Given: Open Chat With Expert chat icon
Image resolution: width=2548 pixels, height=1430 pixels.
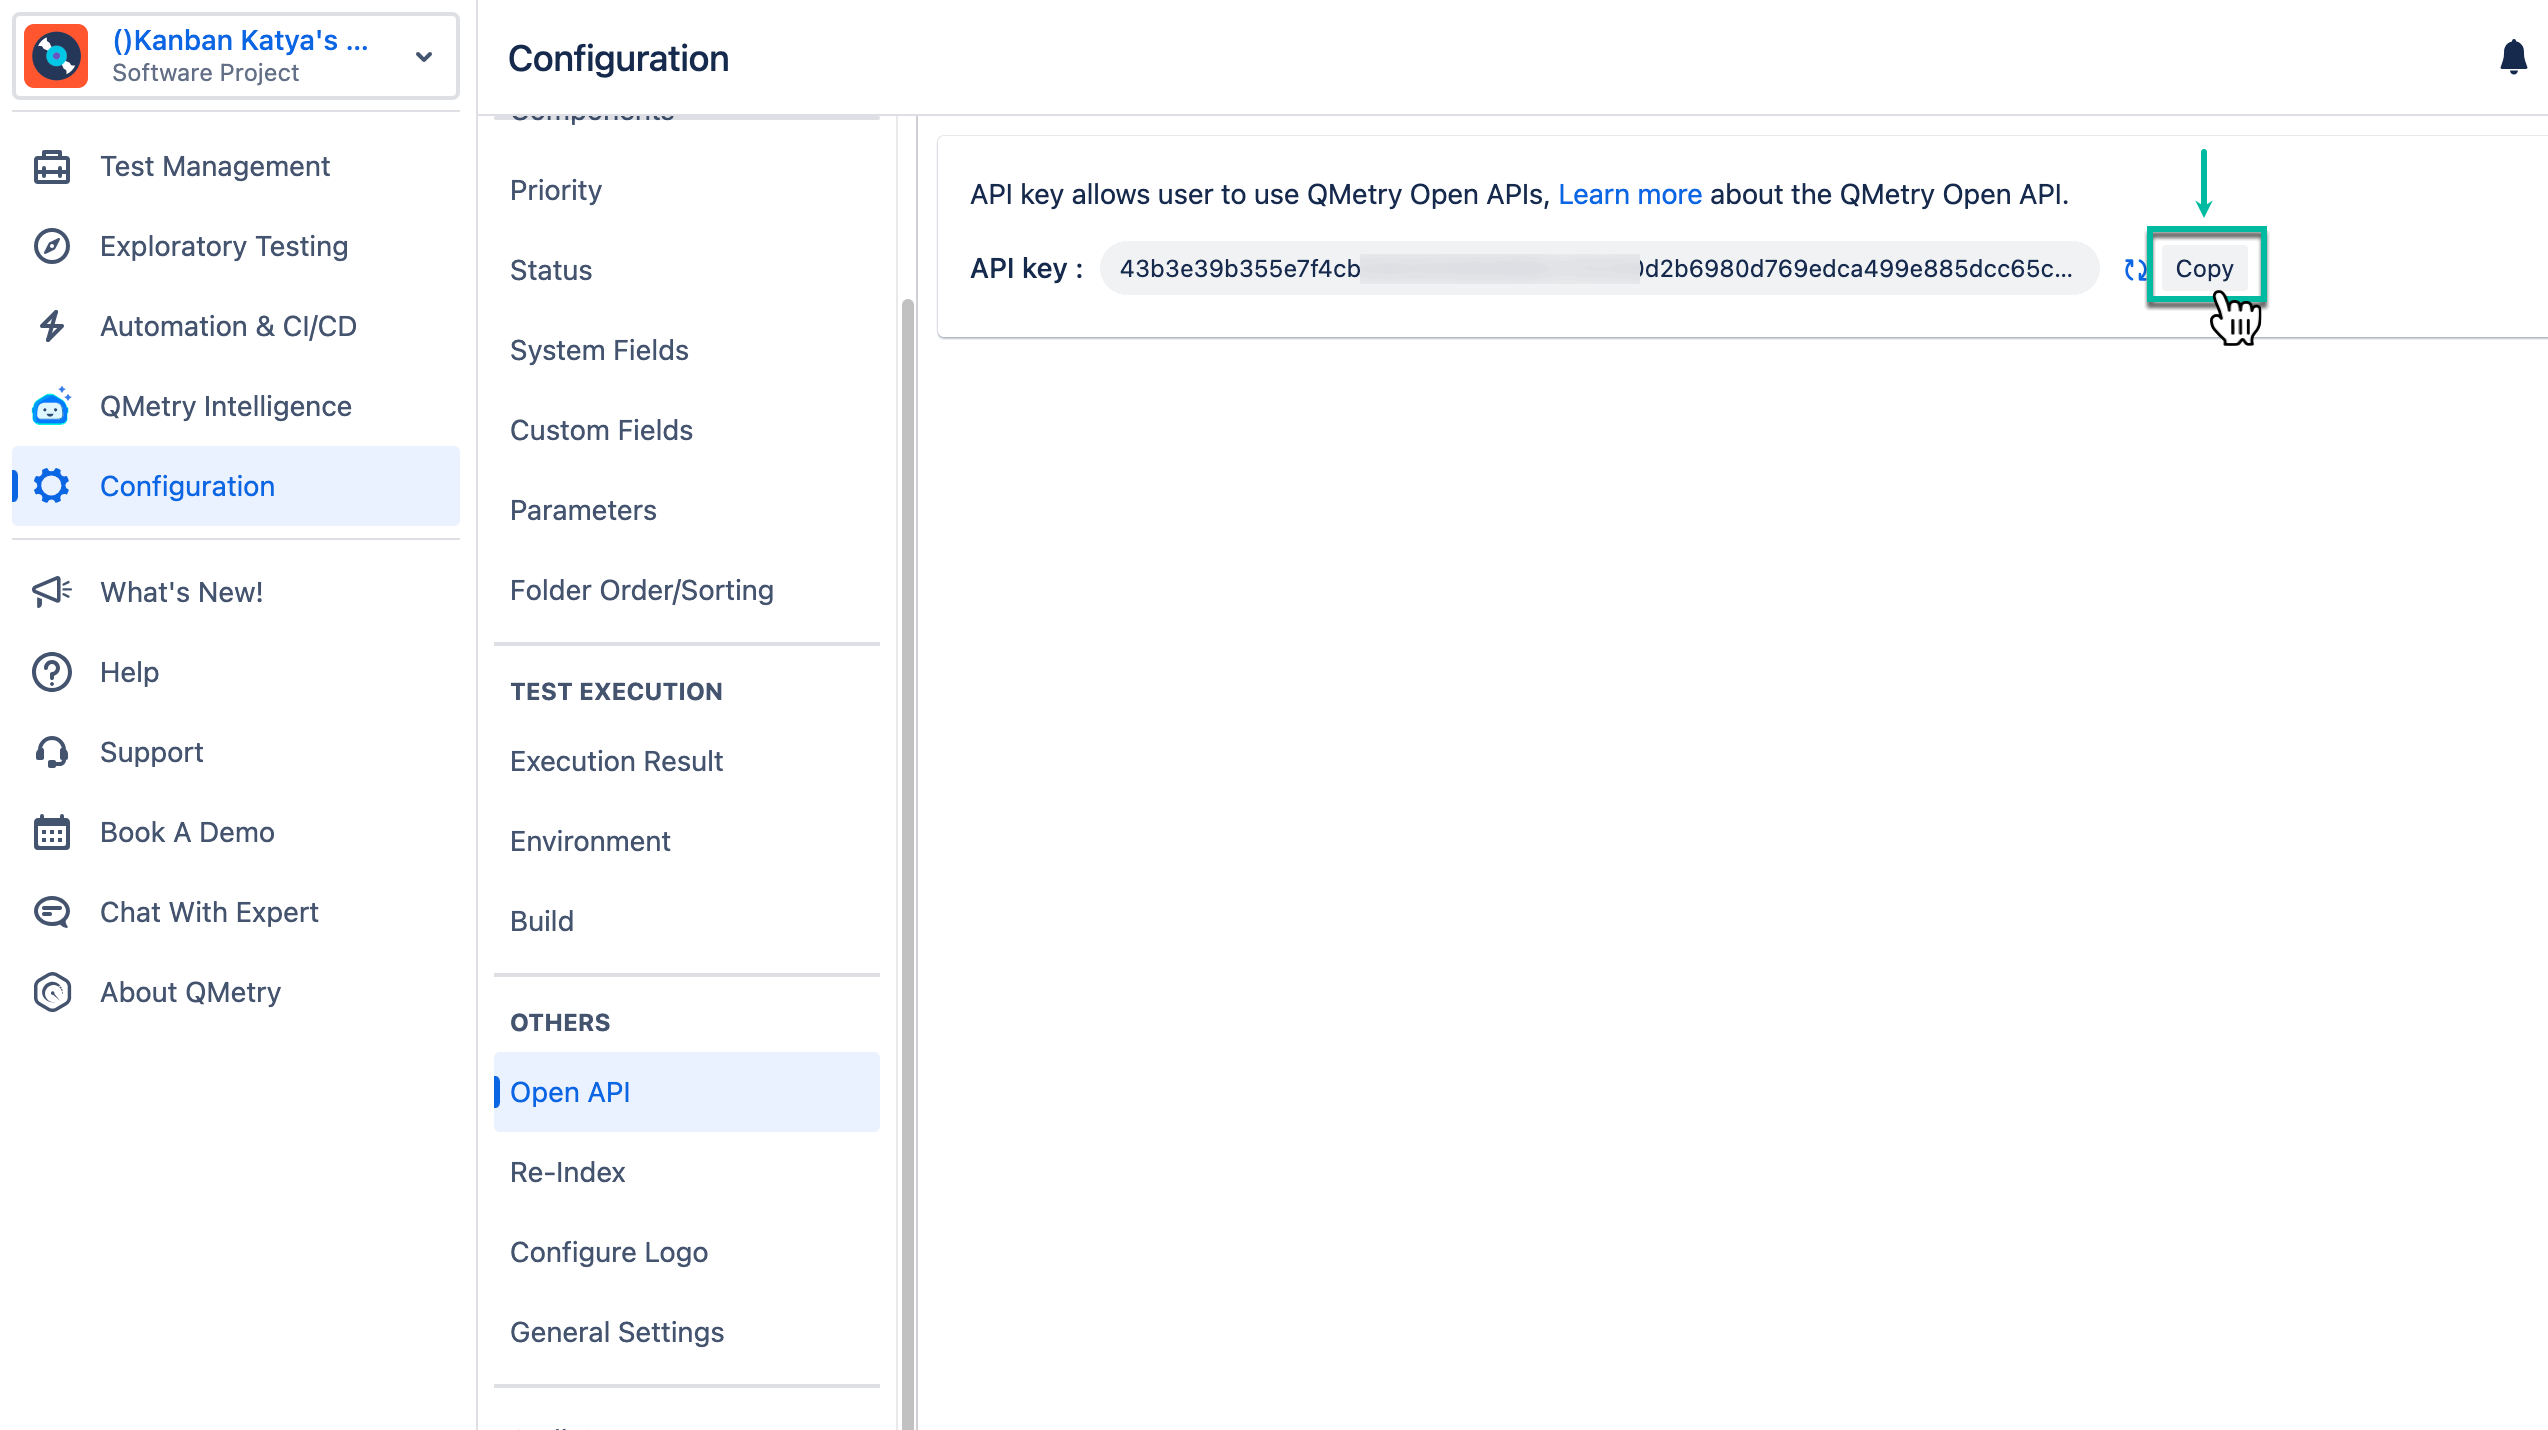Looking at the screenshot, I should pos(50,911).
